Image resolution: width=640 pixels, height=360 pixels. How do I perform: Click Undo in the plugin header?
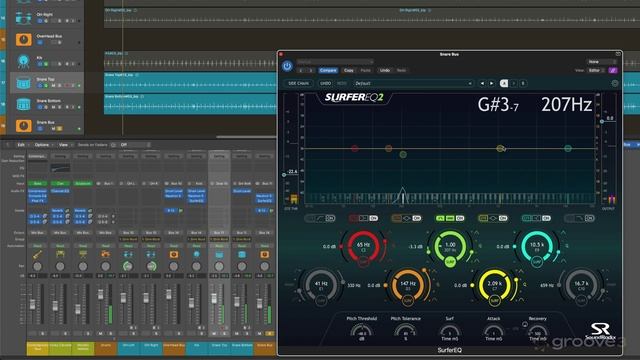(x=384, y=70)
